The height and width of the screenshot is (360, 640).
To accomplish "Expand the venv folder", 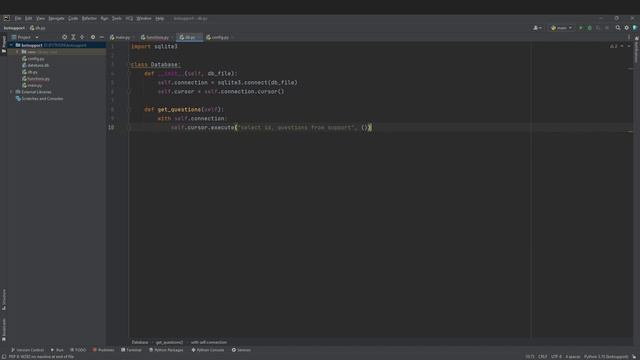I will 18,52.
